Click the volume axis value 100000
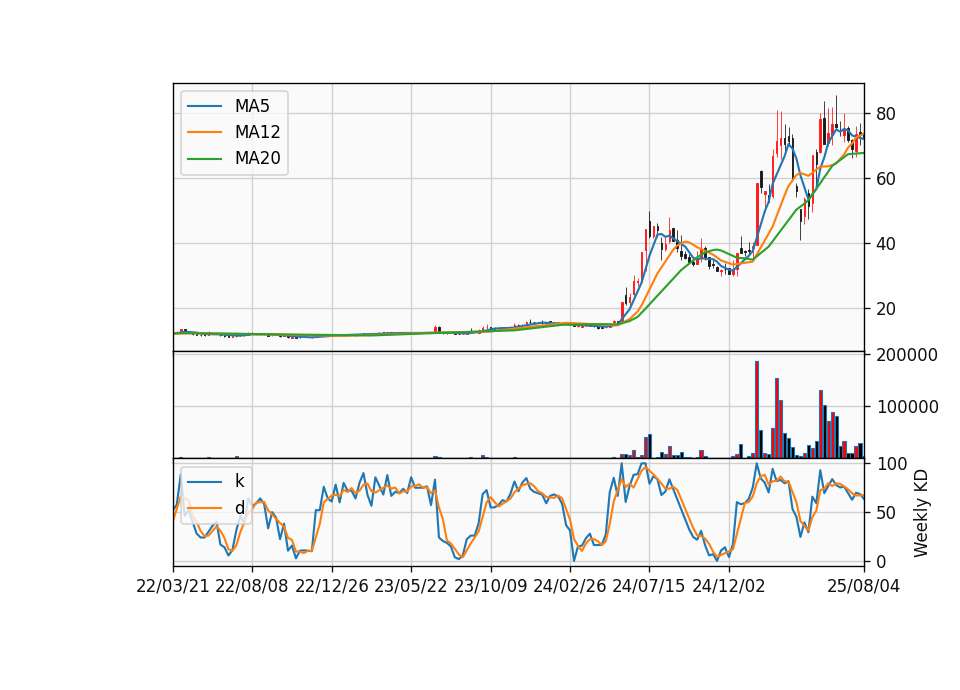Viewport: 960px width, 690px height. (907, 407)
